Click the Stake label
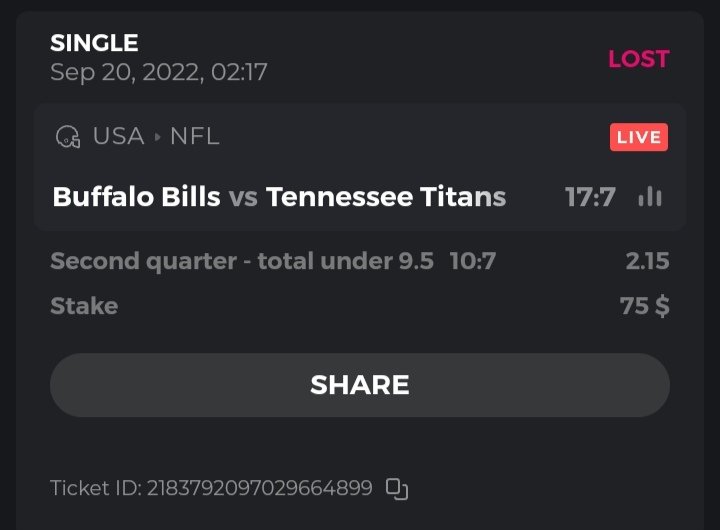This screenshot has width=720, height=530. click(84, 306)
